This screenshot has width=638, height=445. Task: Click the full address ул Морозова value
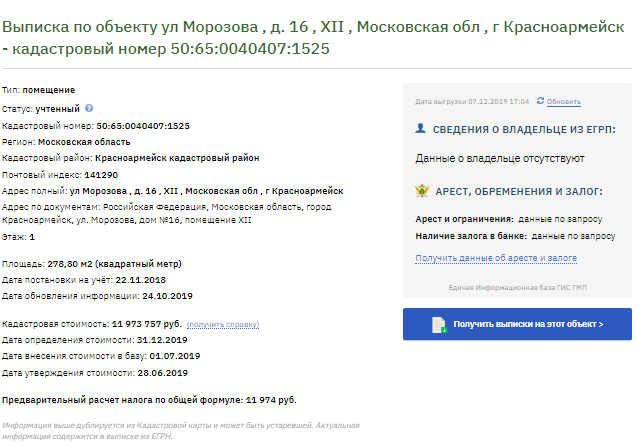[207, 191]
